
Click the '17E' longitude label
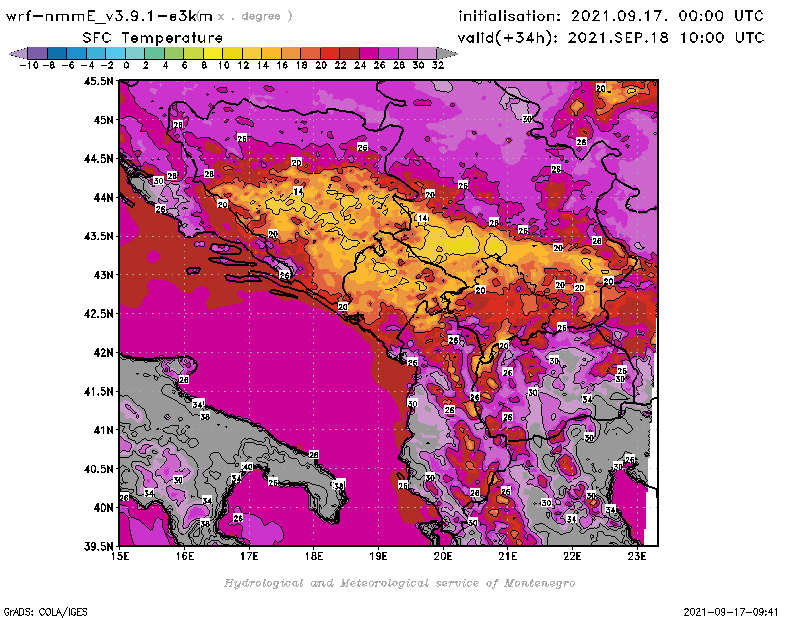tap(249, 556)
